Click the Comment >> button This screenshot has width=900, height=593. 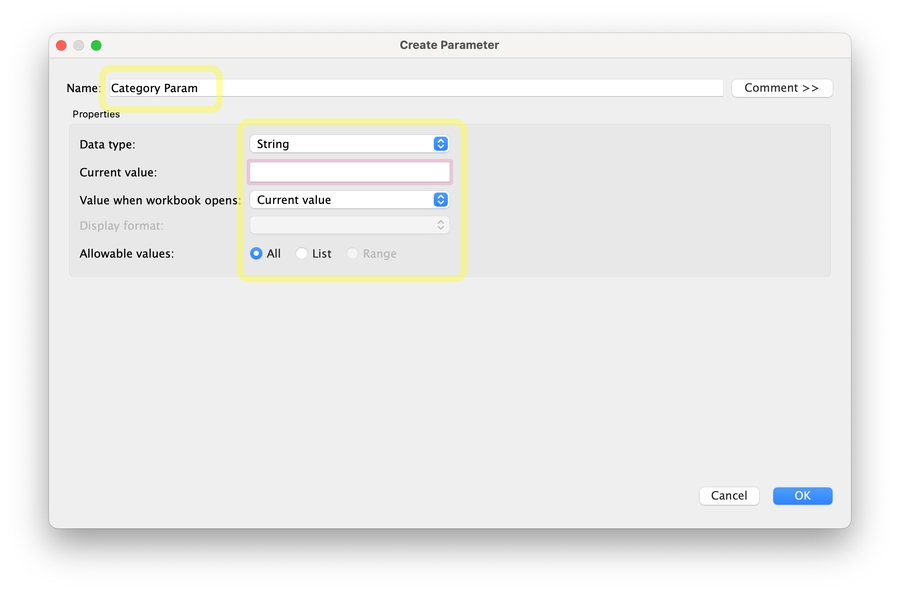781,88
